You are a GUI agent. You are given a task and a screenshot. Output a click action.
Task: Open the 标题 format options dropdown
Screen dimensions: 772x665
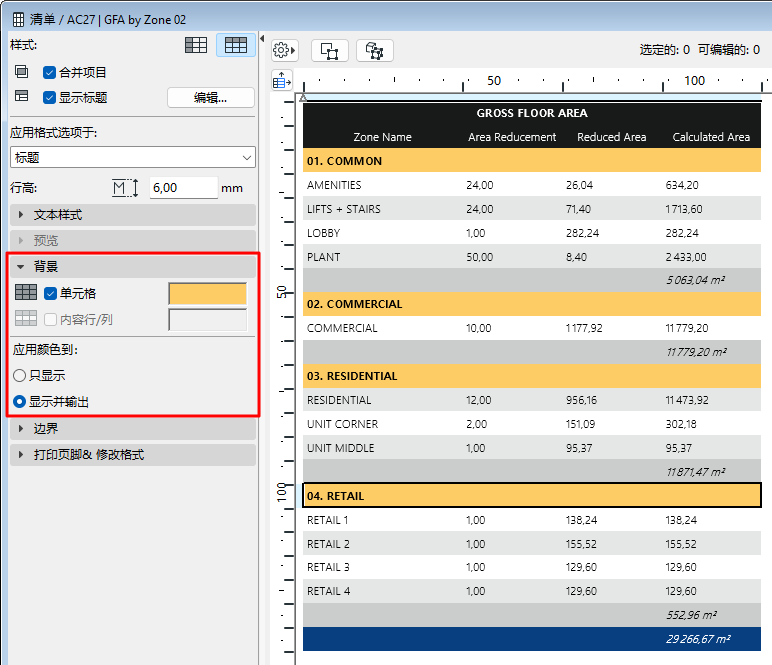(132, 158)
